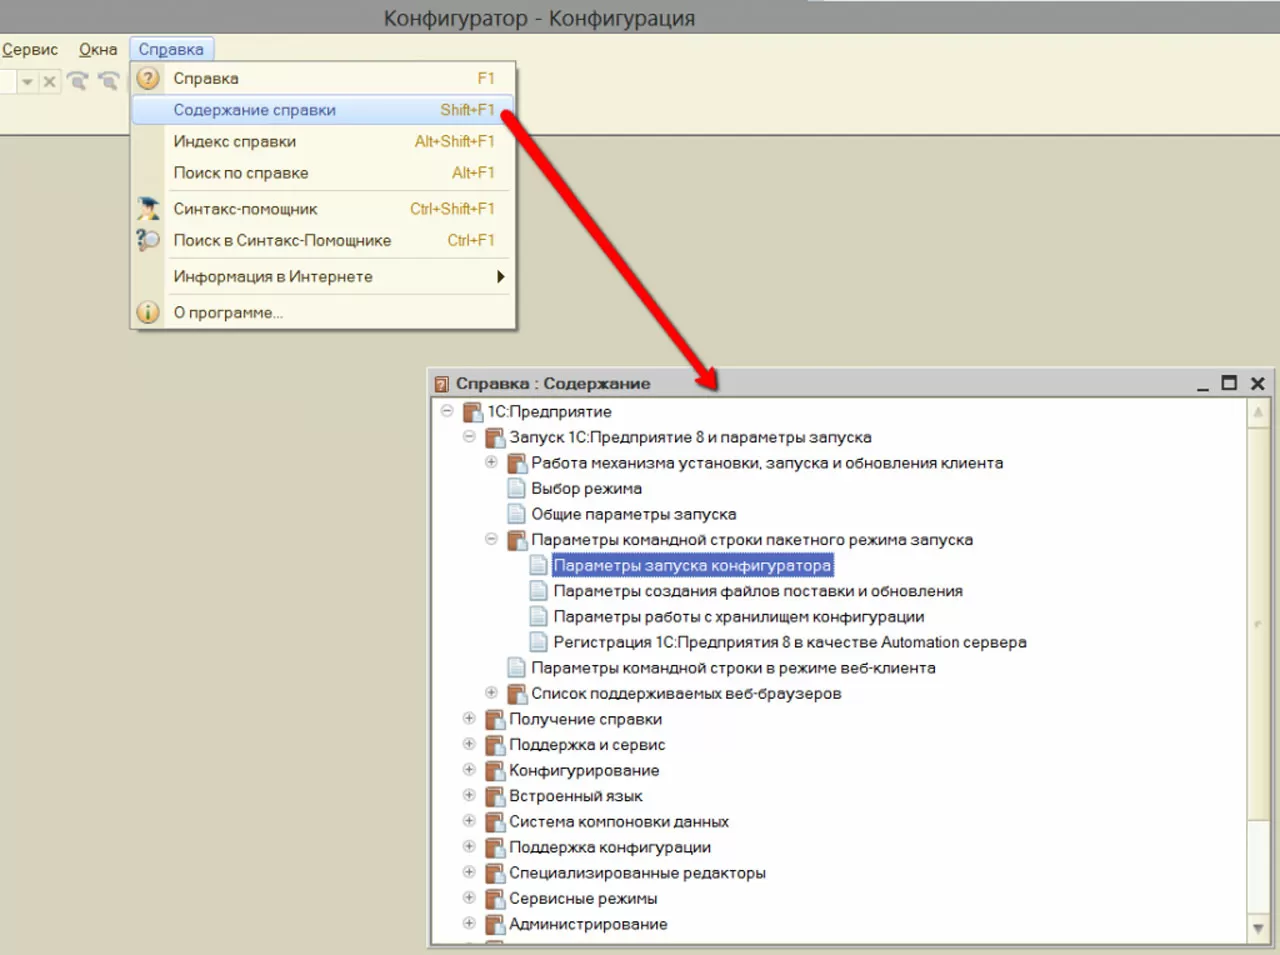This screenshot has height=955, width=1280.
Task: Expand the Получение справки node
Action: (x=469, y=718)
